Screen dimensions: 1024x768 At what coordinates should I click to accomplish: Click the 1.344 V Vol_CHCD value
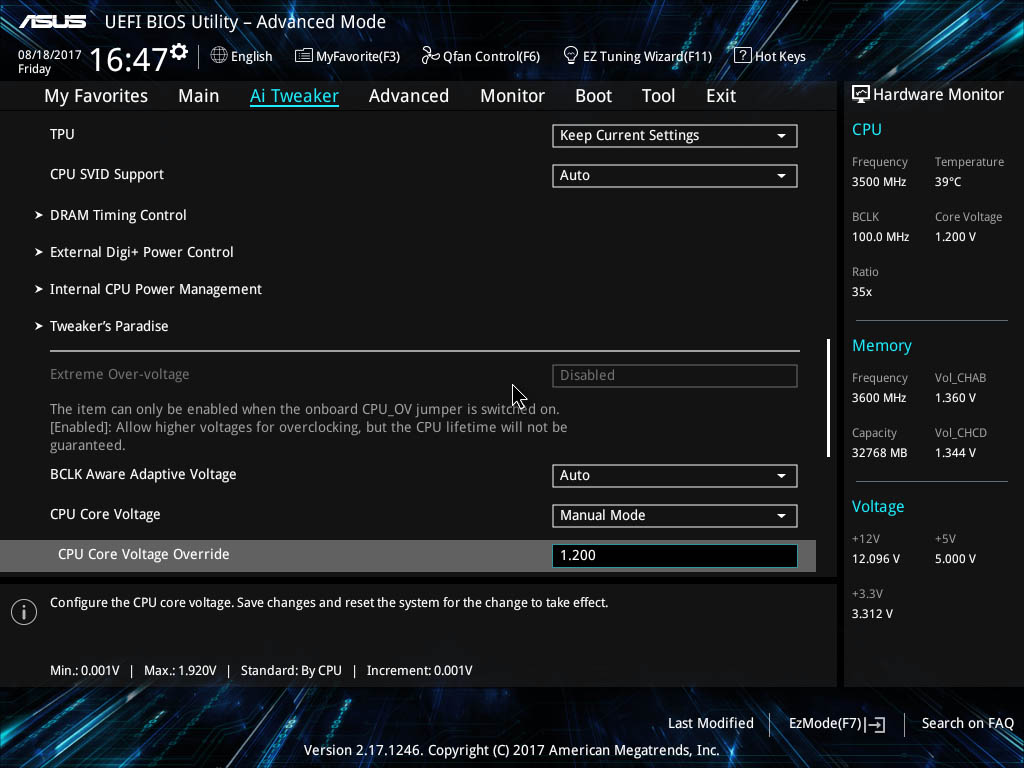click(x=955, y=453)
